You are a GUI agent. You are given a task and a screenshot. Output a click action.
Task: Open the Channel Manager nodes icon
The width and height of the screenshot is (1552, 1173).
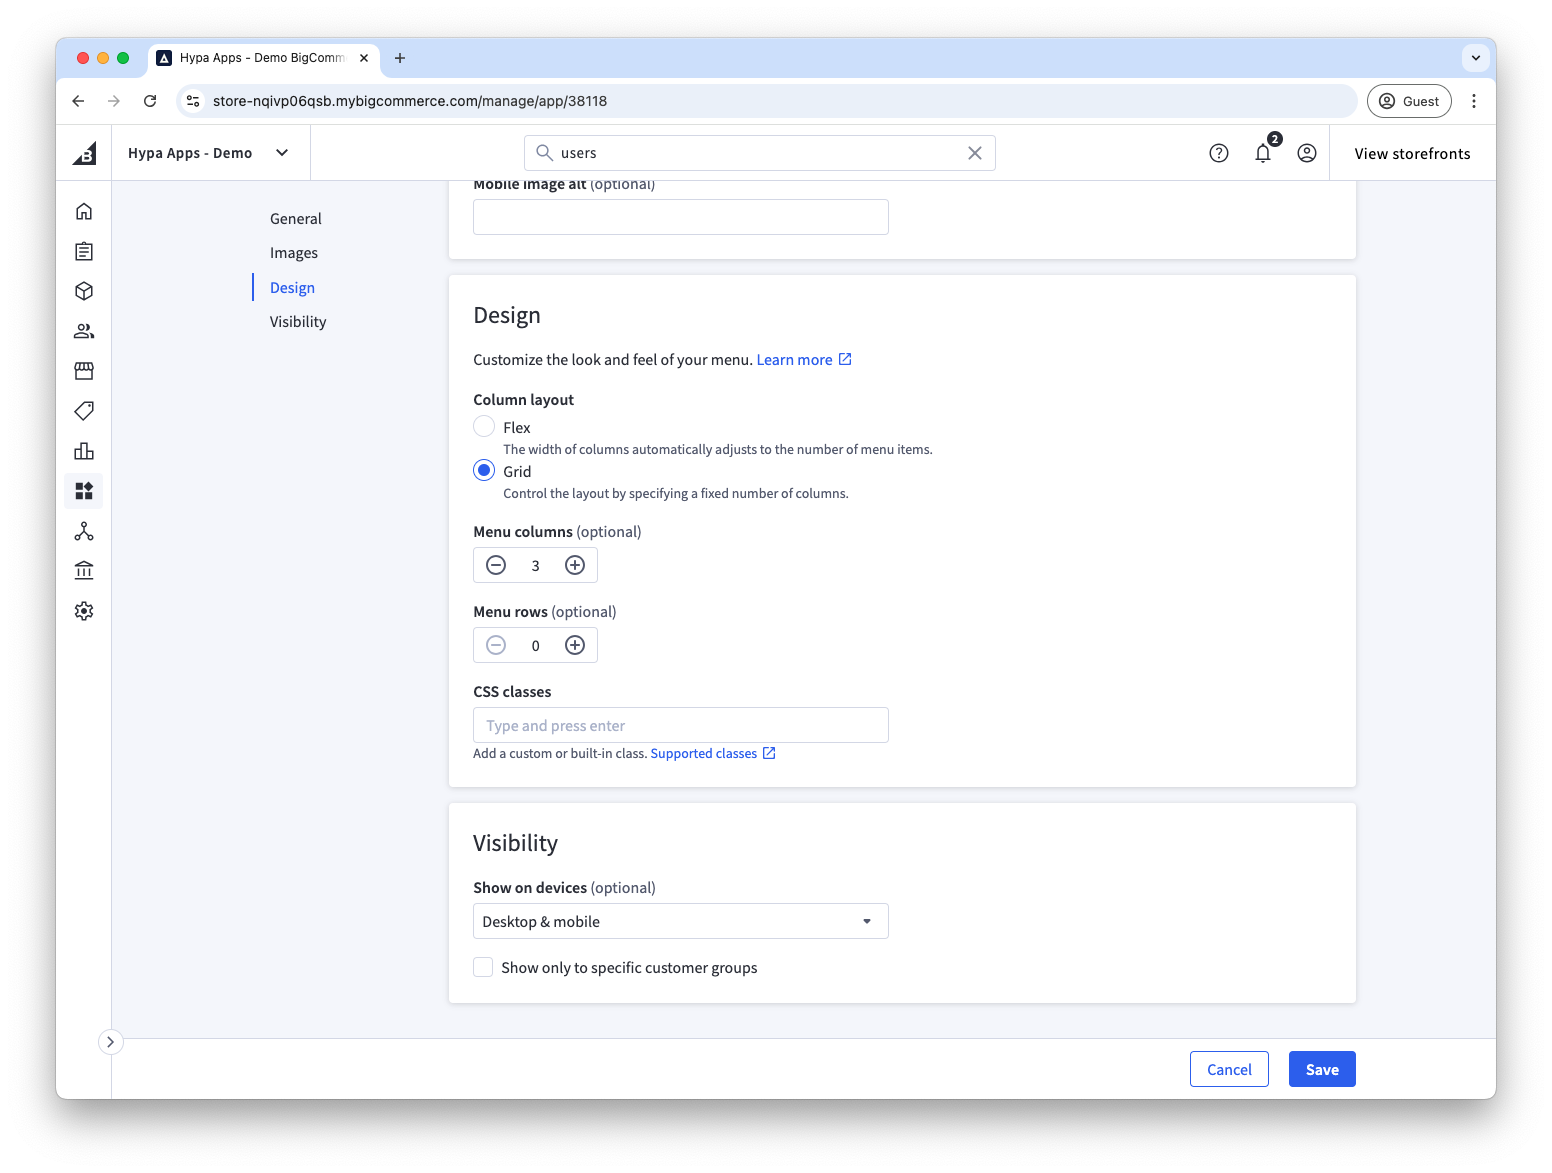point(84,531)
